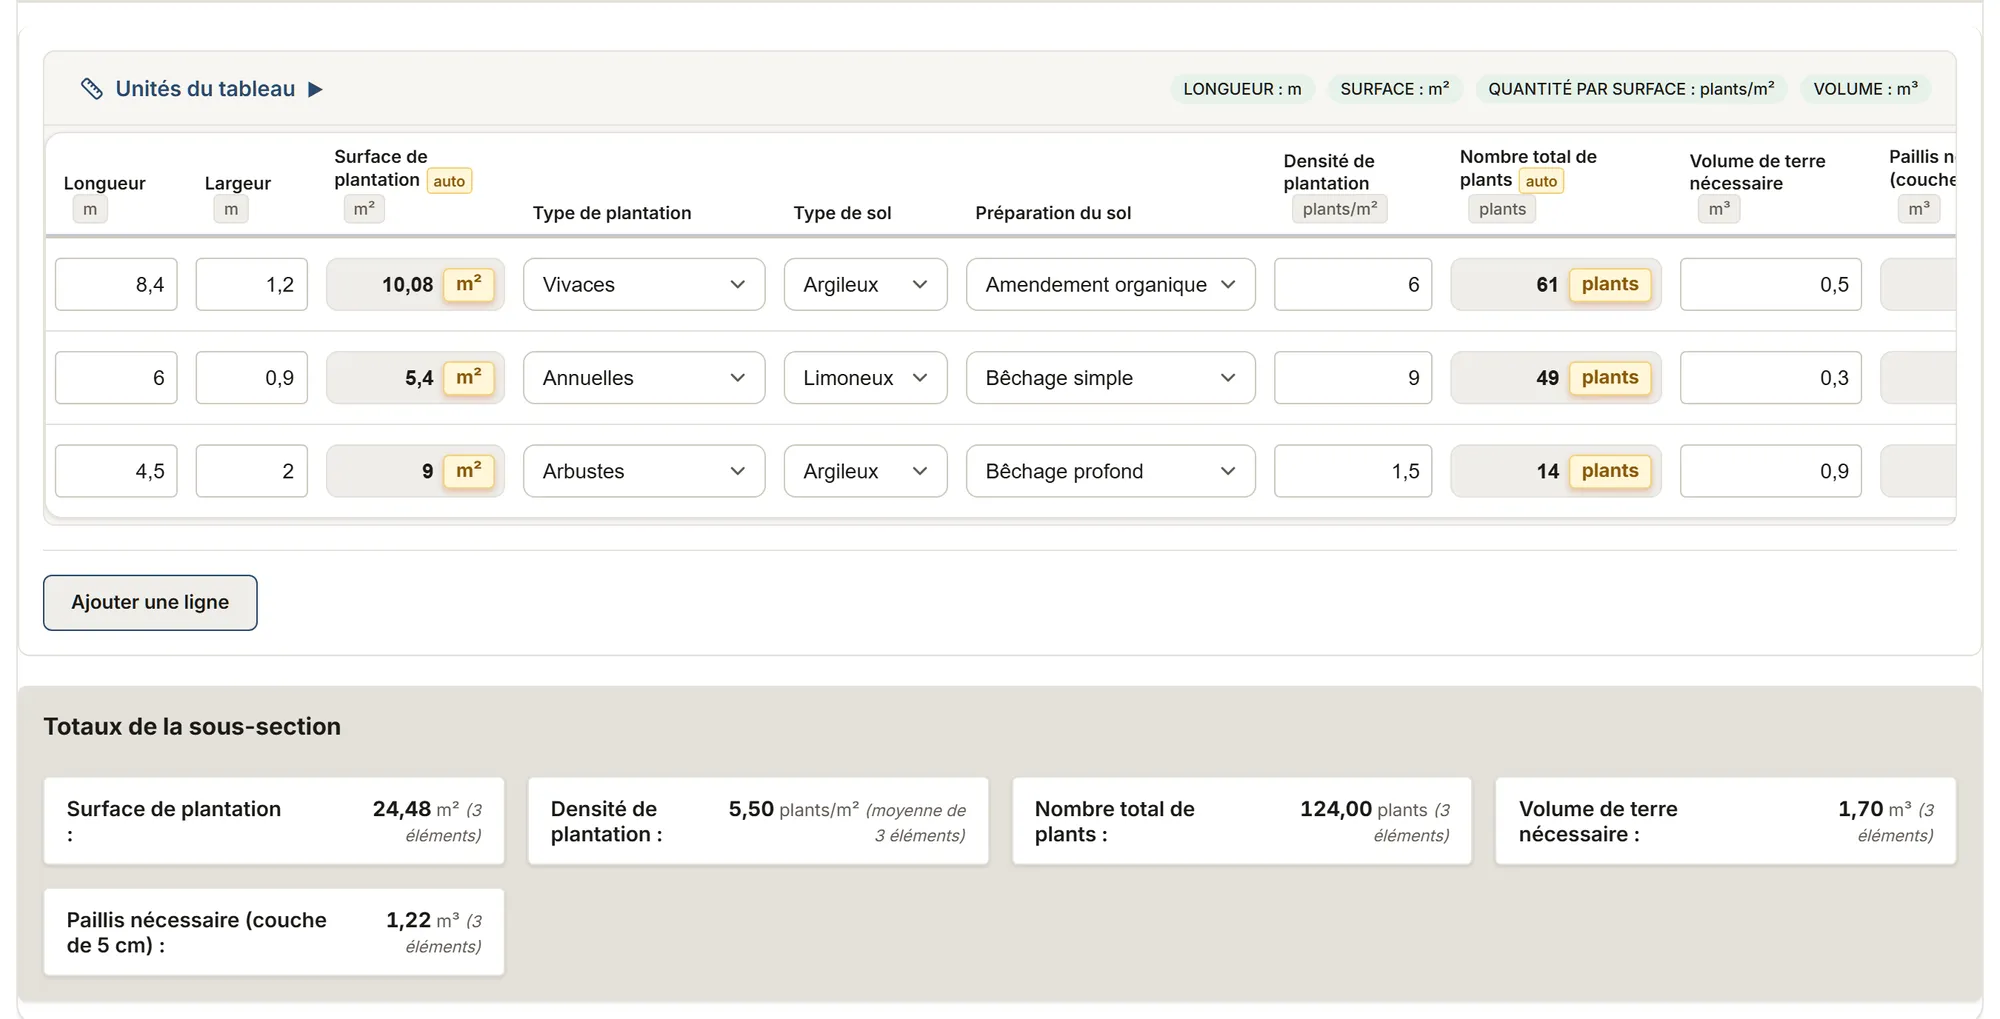The height and width of the screenshot is (1019, 2000).
Task: Click the VOLUME : m³ unit chip
Action: [1866, 89]
